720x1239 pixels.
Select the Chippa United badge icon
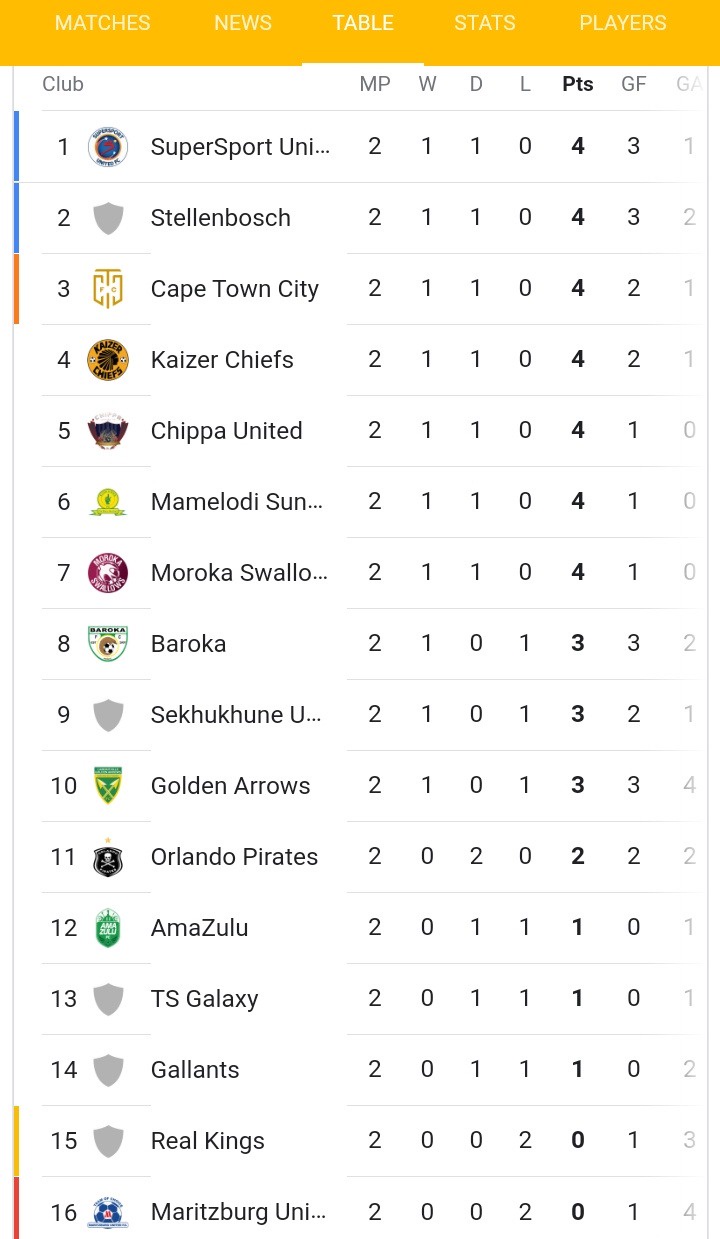(108, 431)
